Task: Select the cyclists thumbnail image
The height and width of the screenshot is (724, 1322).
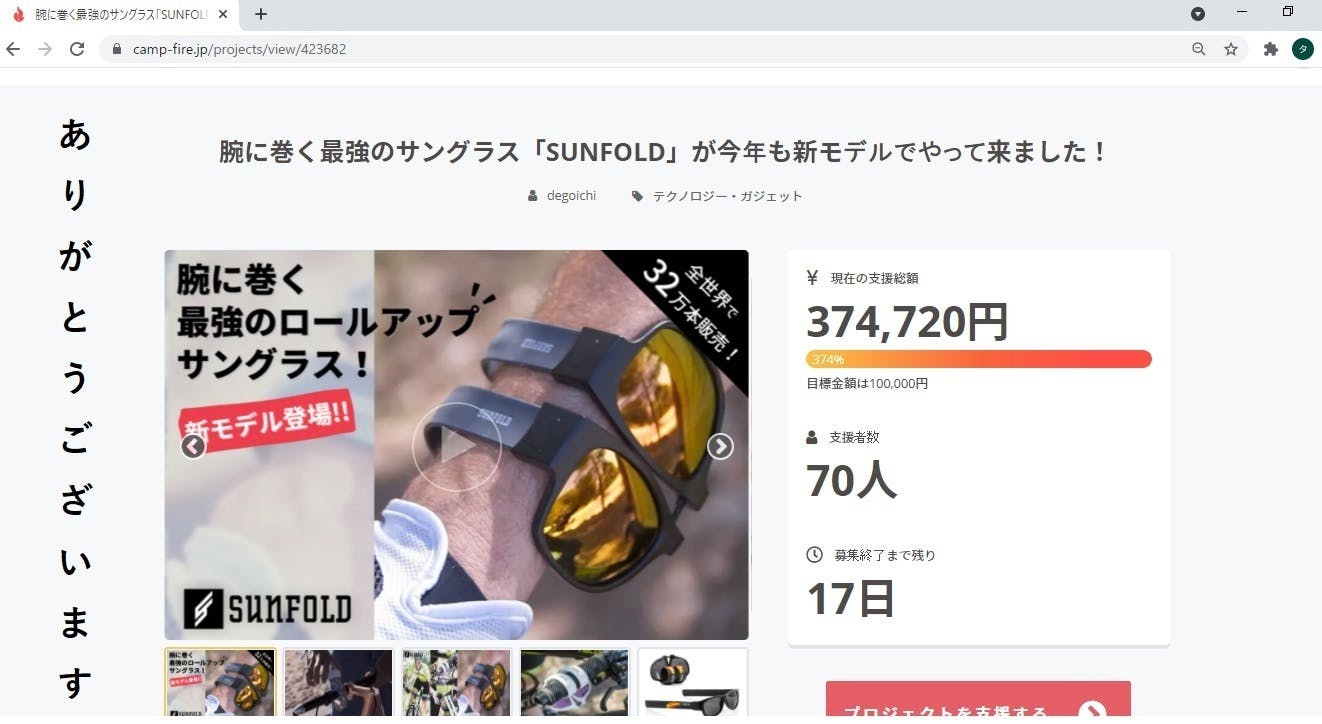Action: tap(457, 683)
